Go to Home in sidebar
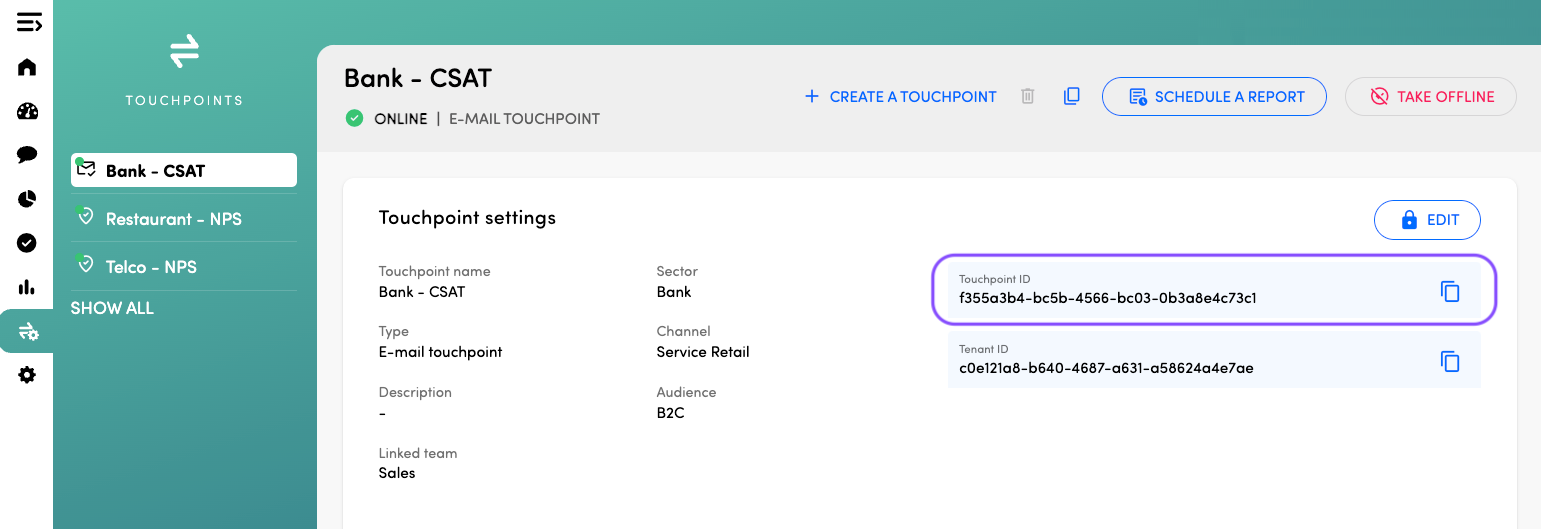 click(x=27, y=67)
